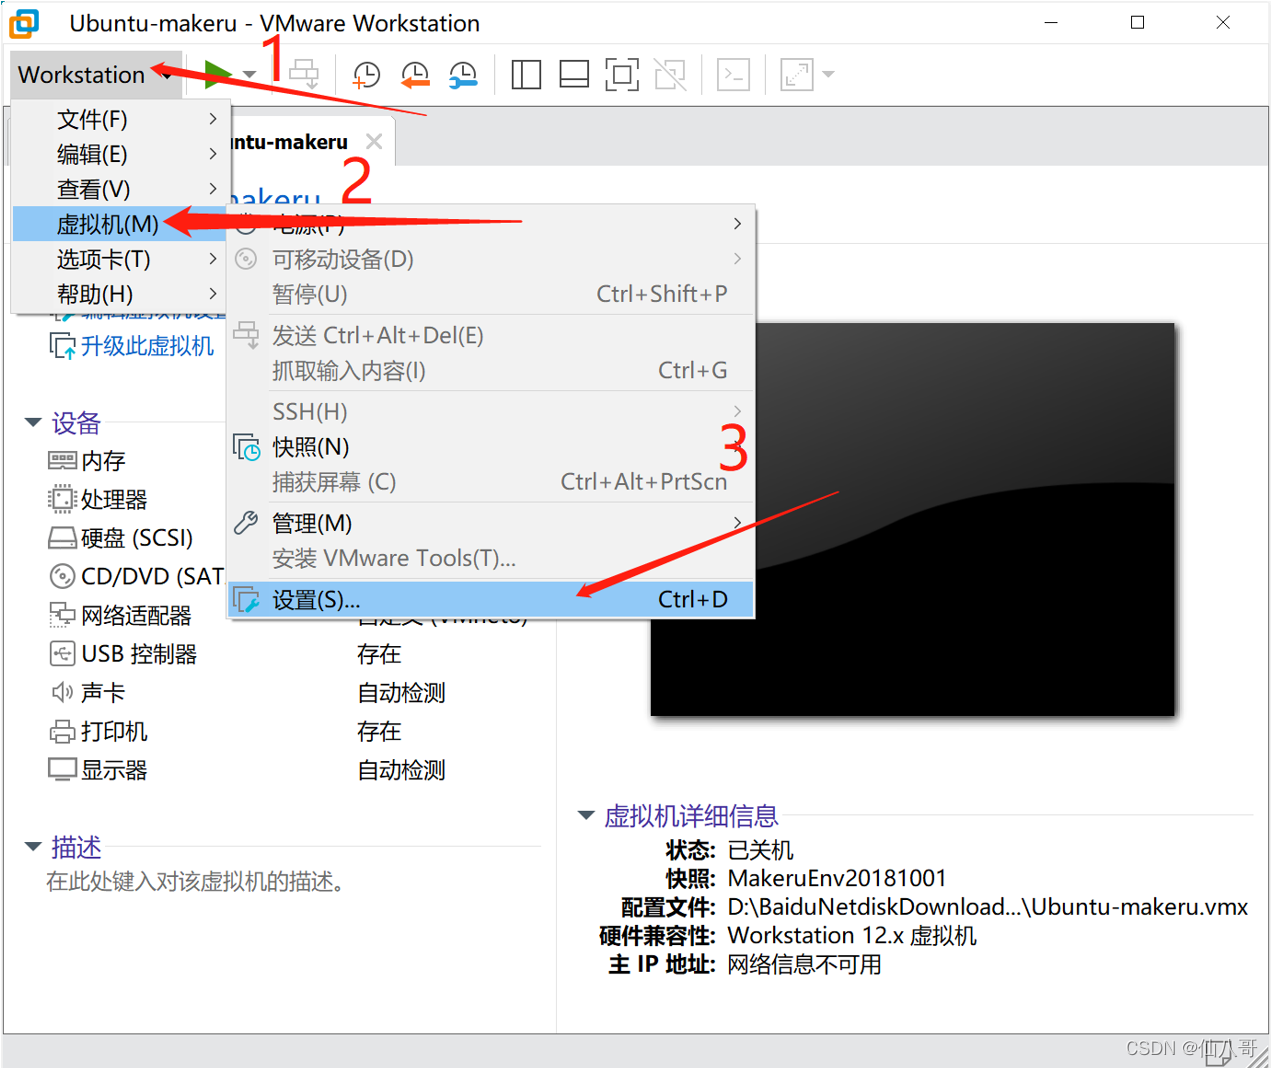This screenshot has width=1273, height=1068.
Task: Toggle the thumbnail bar view icon
Action: 574,75
